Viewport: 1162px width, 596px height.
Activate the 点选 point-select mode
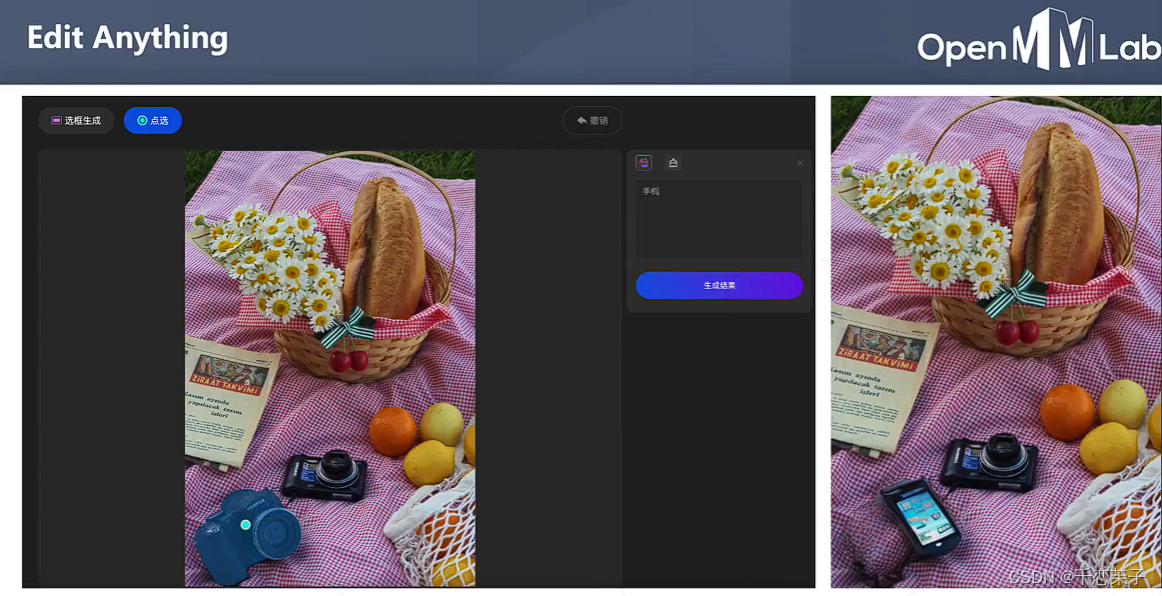tap(152, 120)
